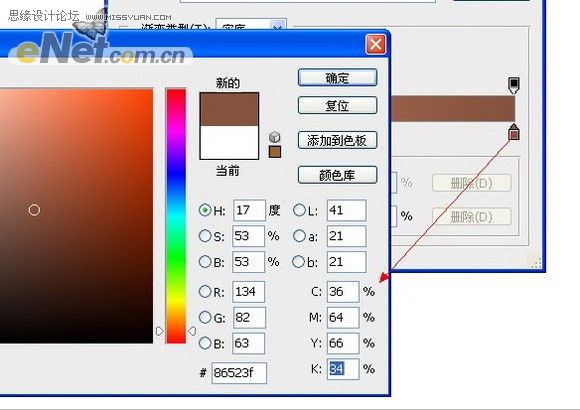
Task: Click the gradient preview bar in gradient editor
Action: pos(453,109)
